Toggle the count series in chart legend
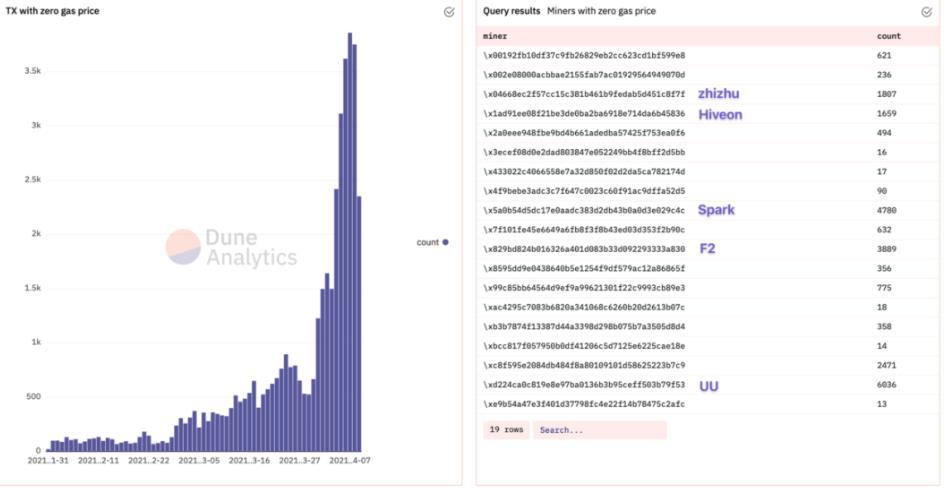The image size is (945, 489). 432,242
